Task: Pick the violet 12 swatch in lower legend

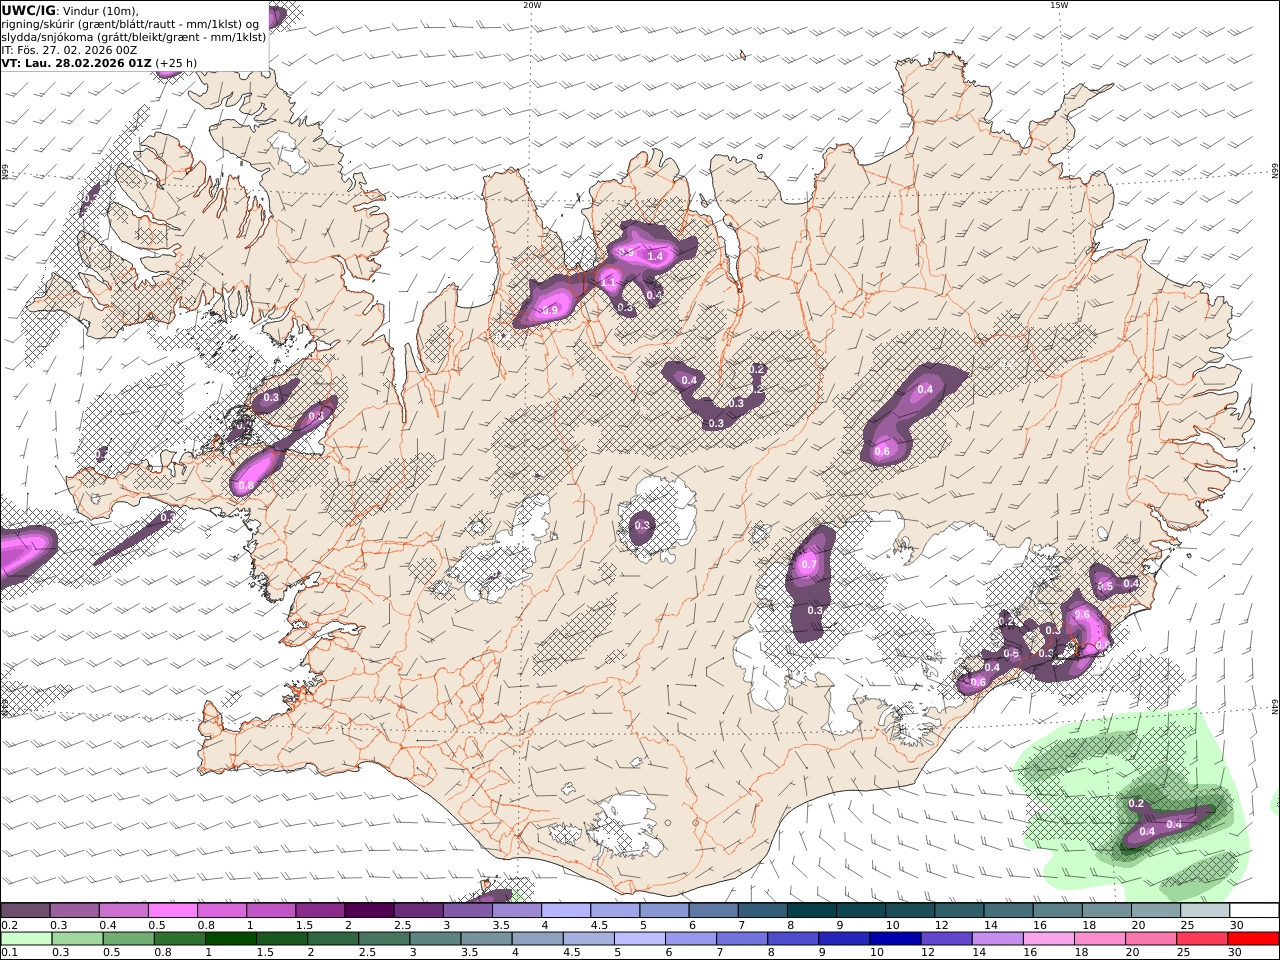Action: [946, 939]
